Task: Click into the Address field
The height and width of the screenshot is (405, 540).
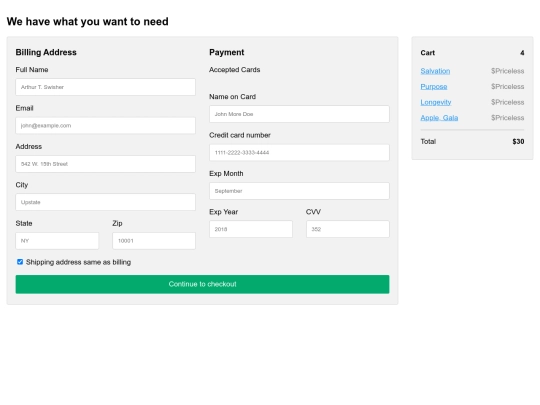Action: (x=105, y=164)
